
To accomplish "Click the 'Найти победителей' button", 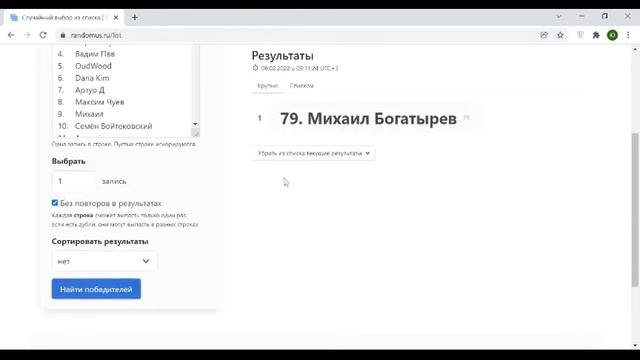I will (x=96, y=289).
